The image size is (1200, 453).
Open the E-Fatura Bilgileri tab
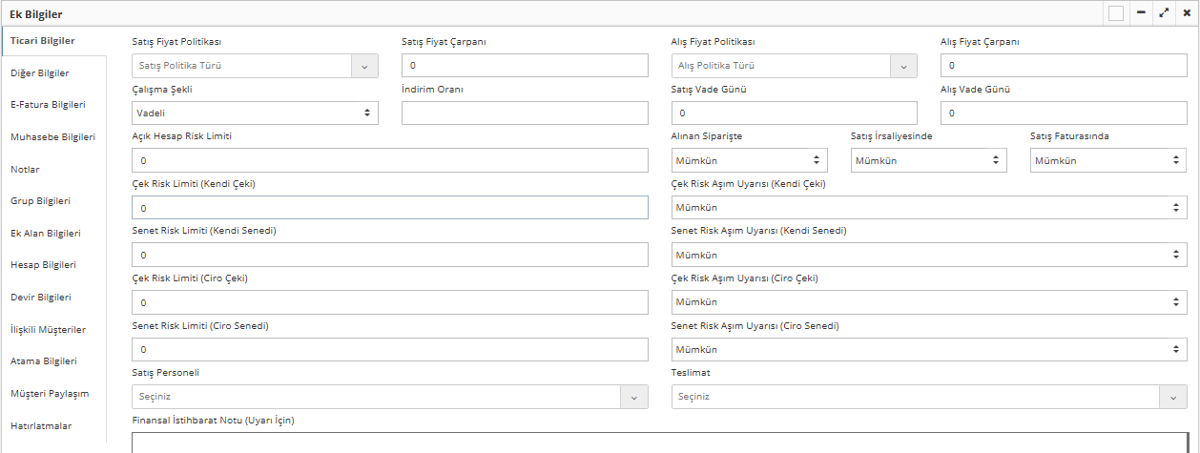(48, 105)
